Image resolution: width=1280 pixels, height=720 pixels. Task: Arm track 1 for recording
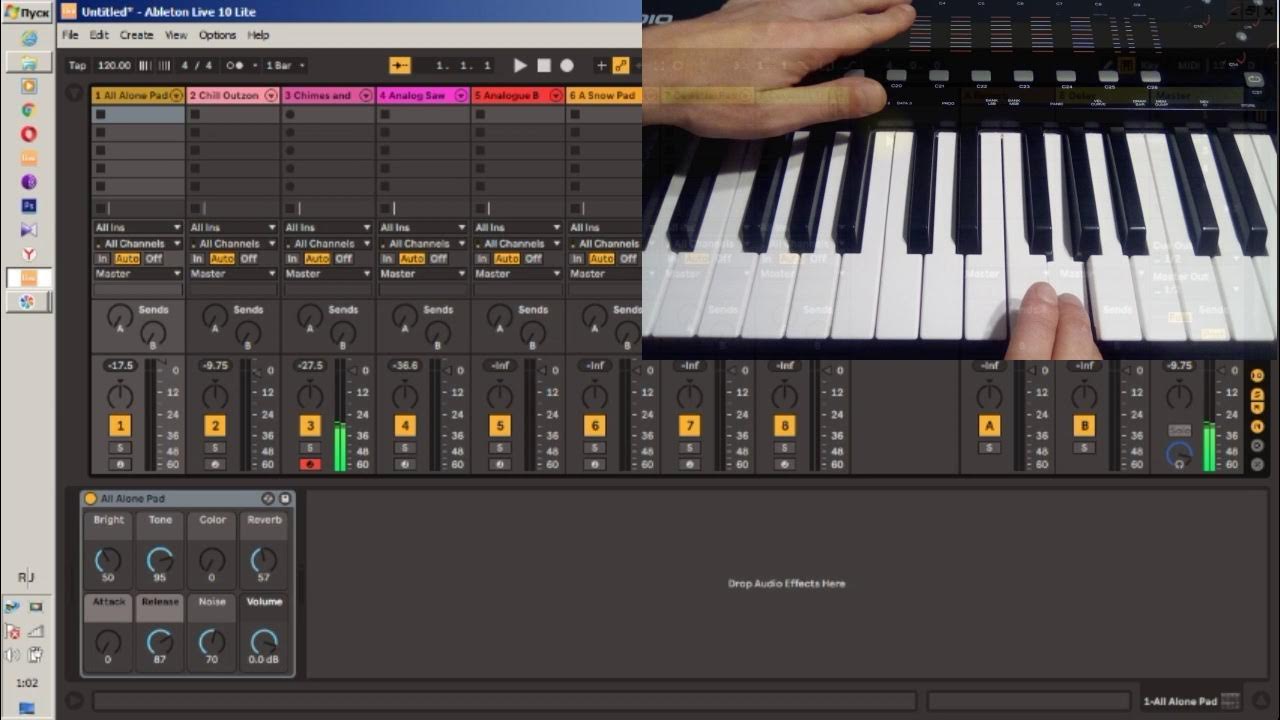click(120, 464)
